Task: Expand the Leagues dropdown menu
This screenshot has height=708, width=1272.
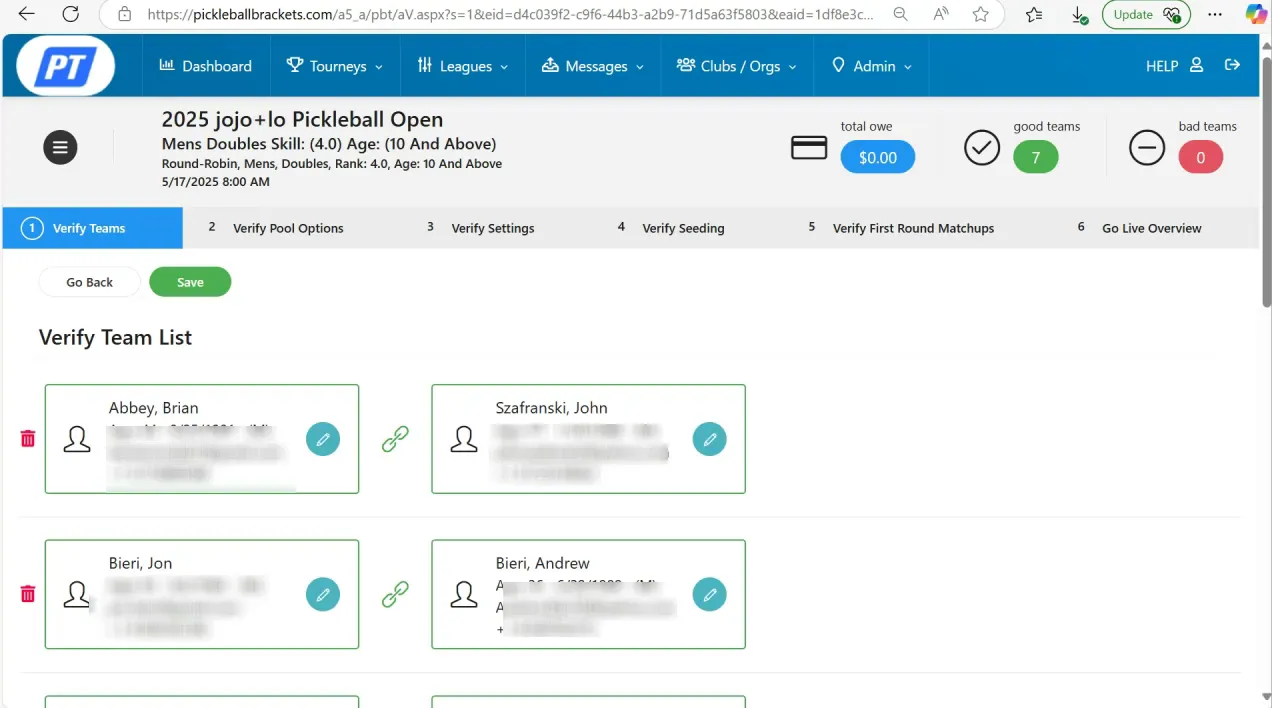Action: pyautogui.click(x=462, y=66)
